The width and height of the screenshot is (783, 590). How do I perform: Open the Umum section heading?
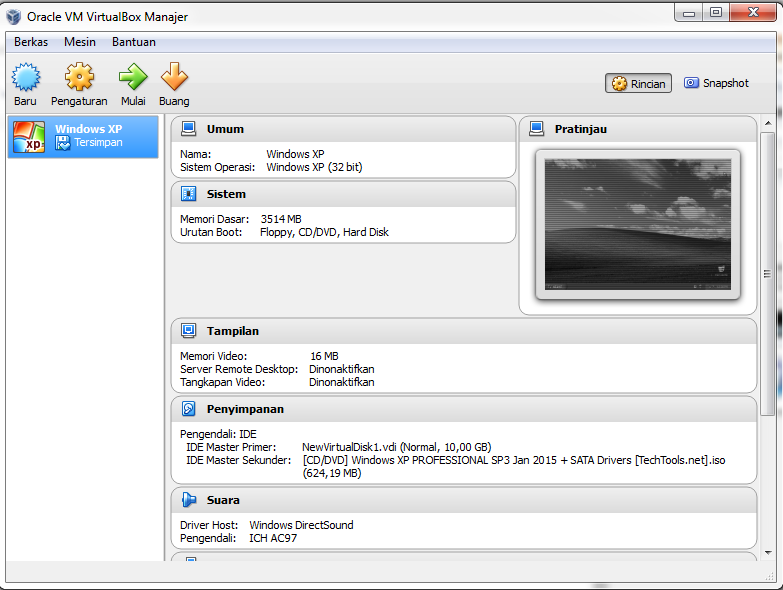(x=225, y=129)
